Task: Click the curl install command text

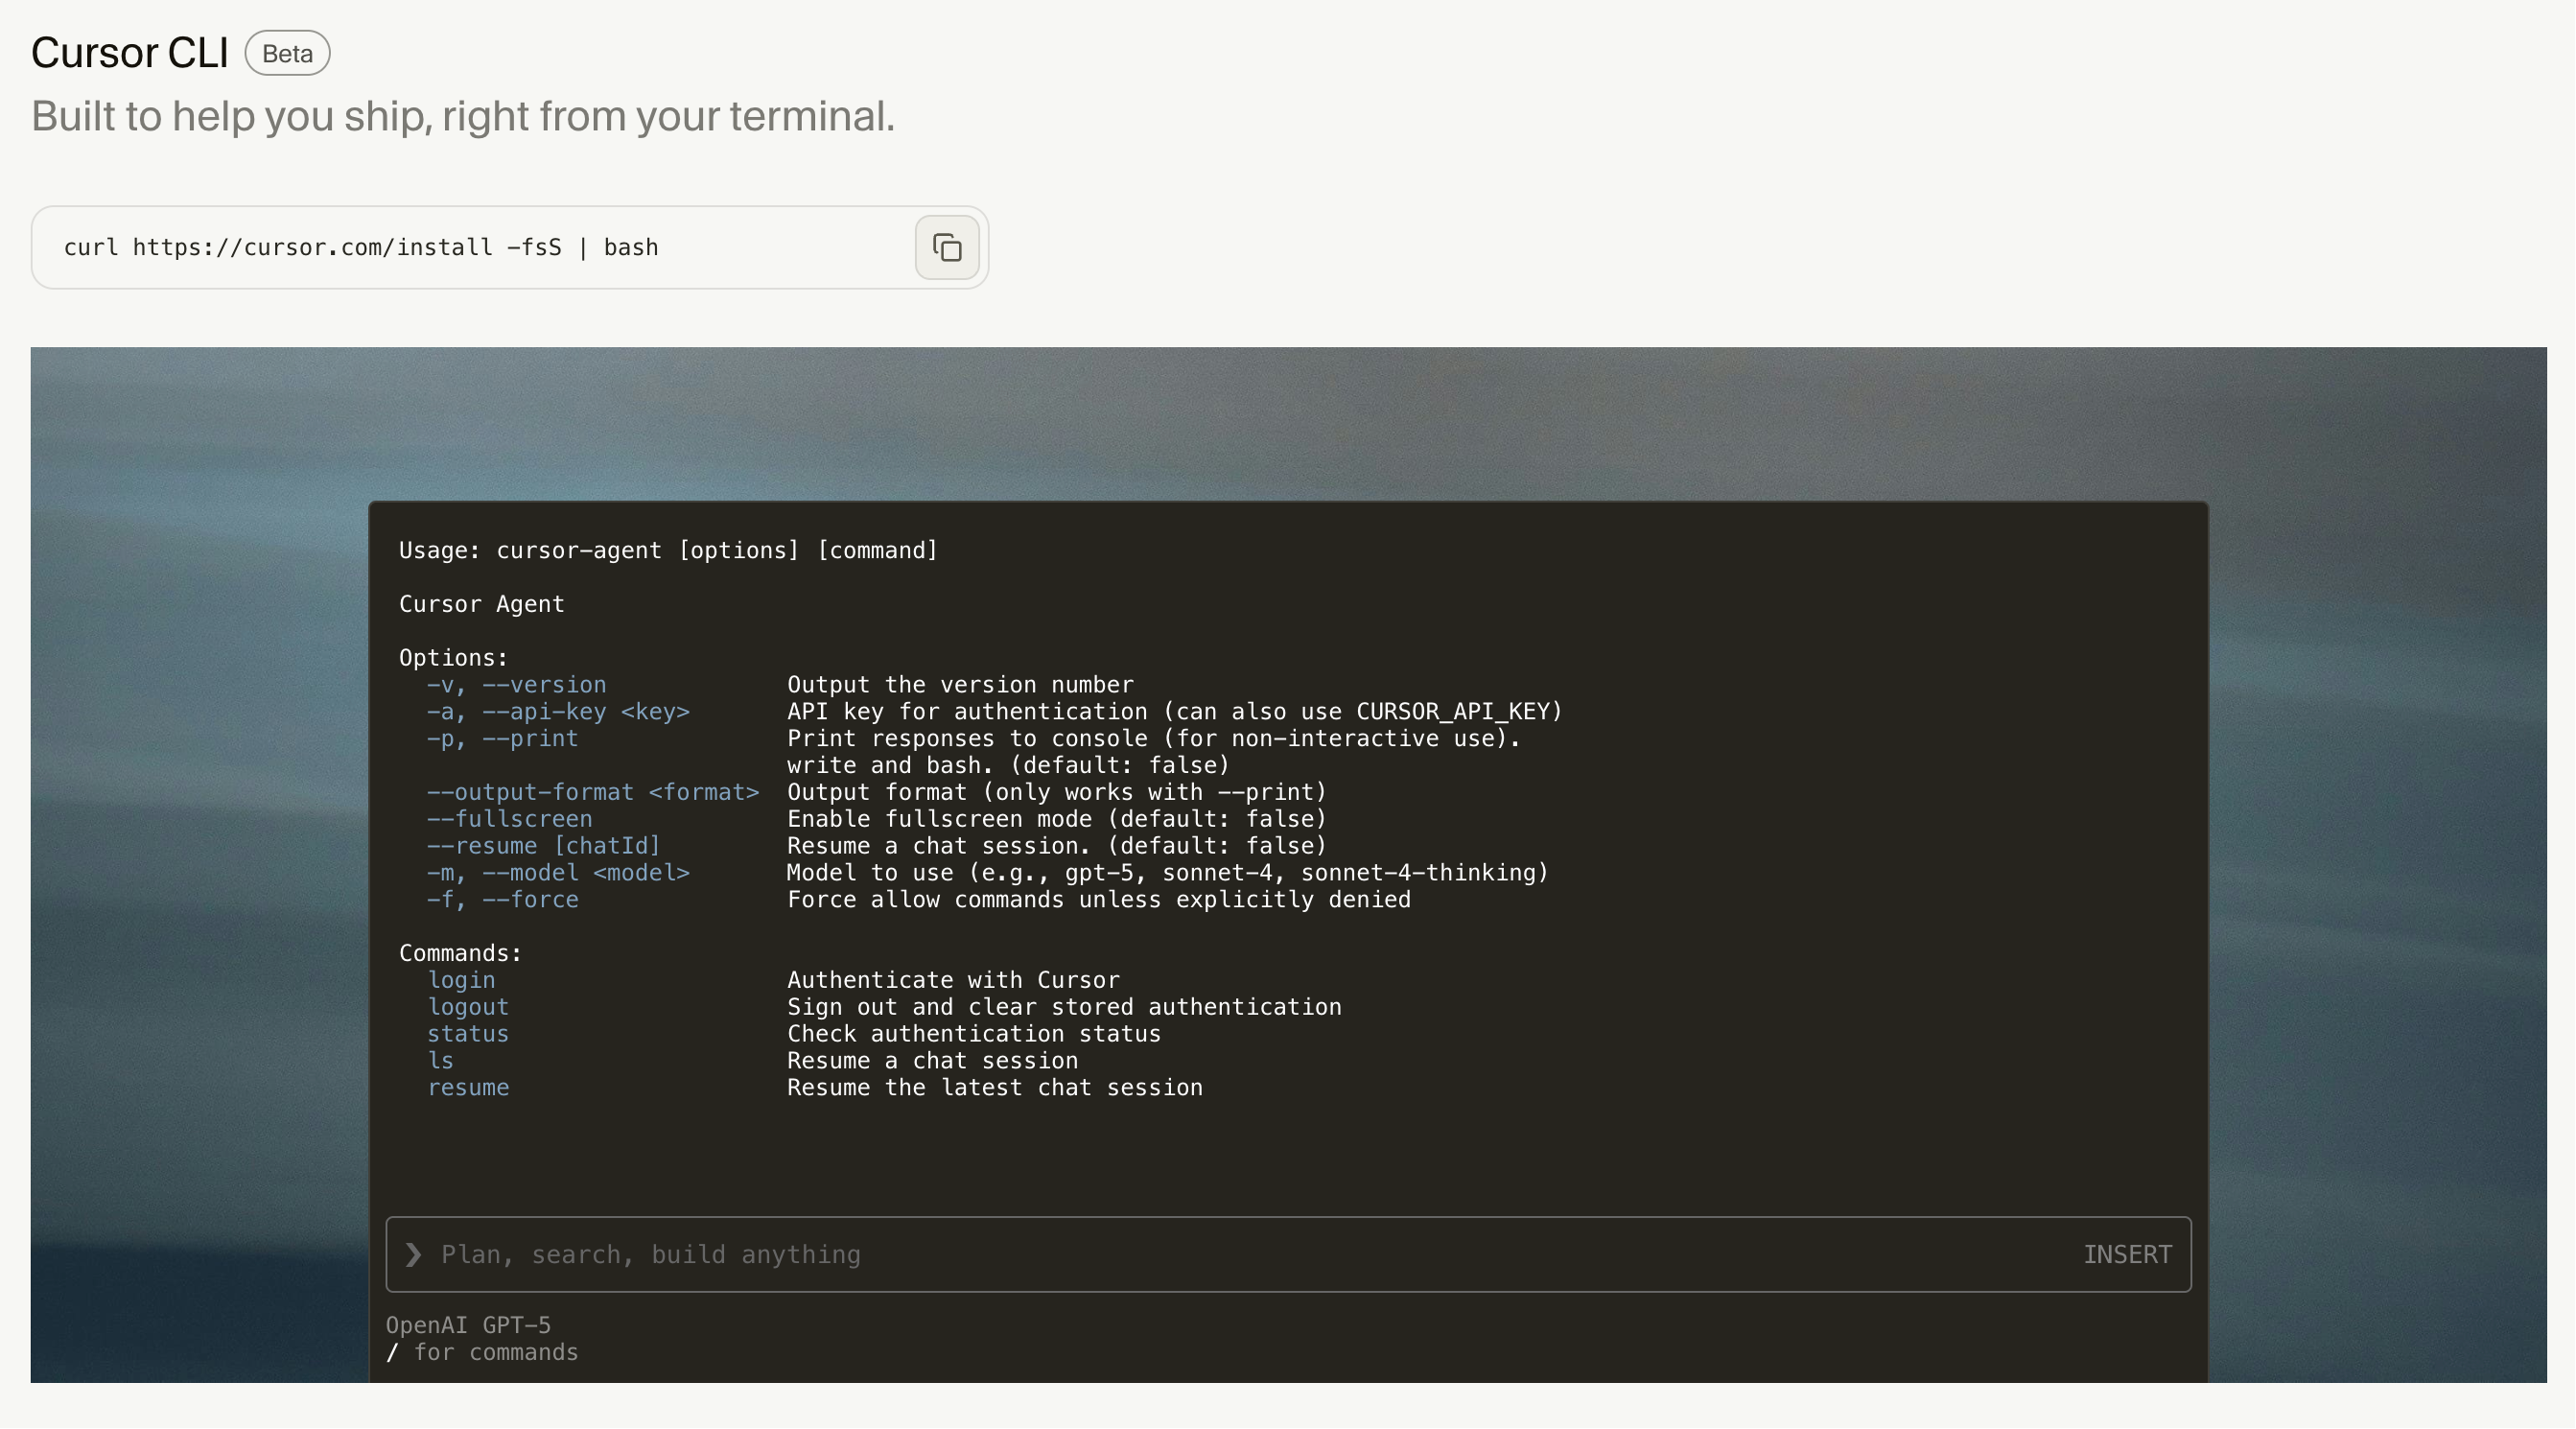Action: pyautogui.click(x=361, y=247)
